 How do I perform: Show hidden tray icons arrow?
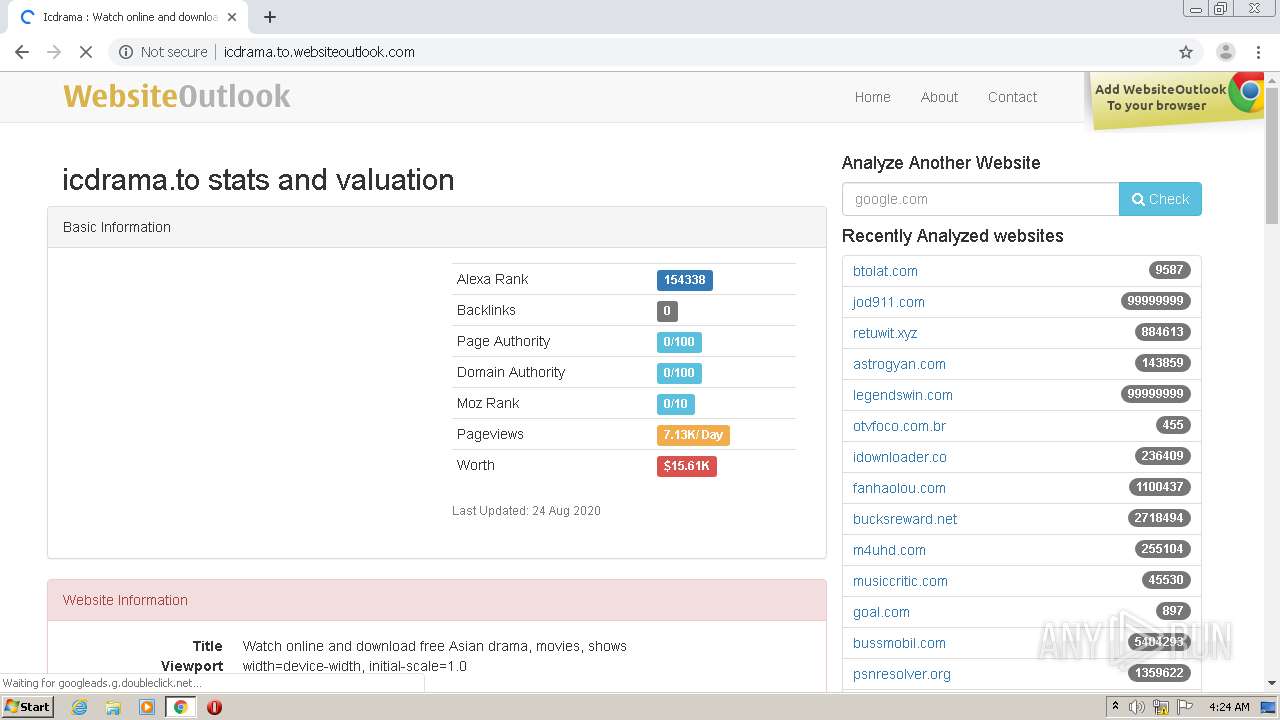click(x=1115, y=707)
